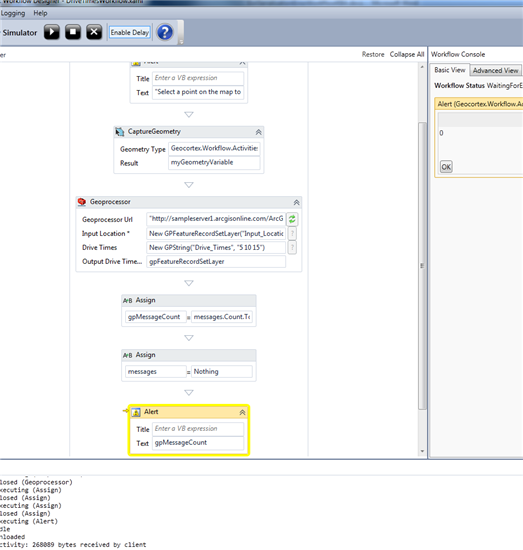
Task: Click Workflow Console panel title
Action: tap(458, 54)
